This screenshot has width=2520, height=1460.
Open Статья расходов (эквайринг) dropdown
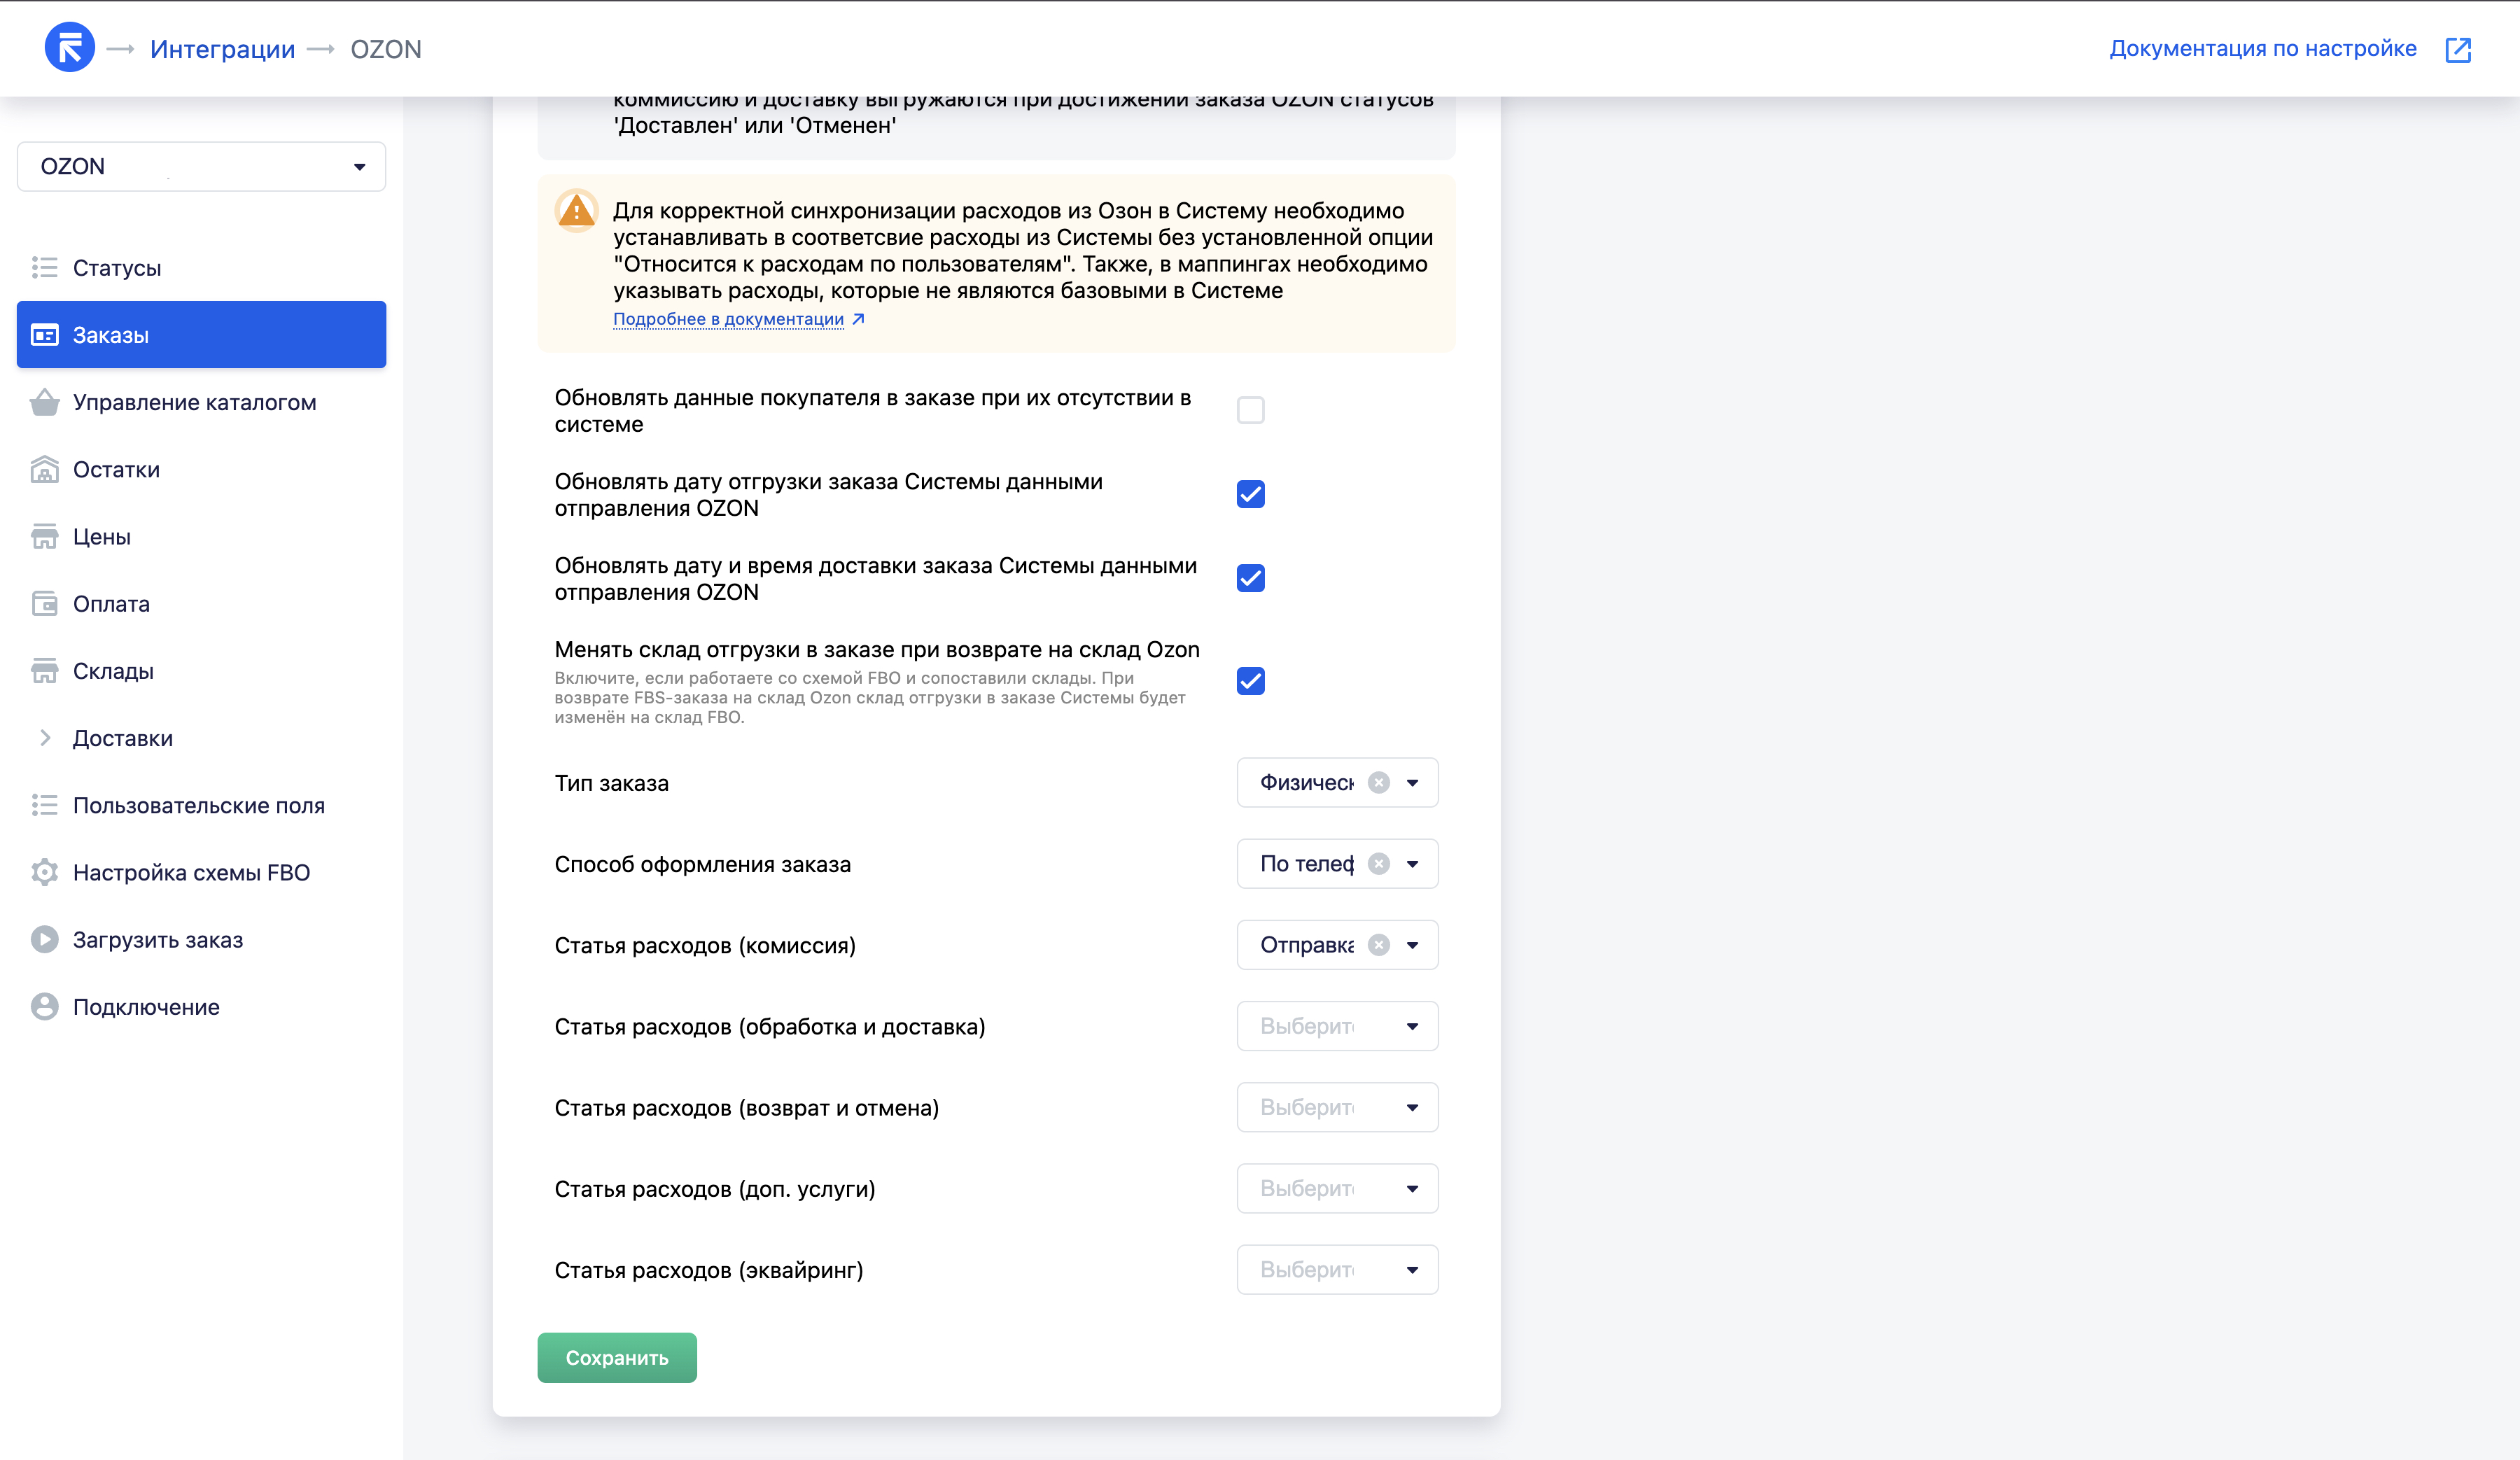click(1337, 1269)
